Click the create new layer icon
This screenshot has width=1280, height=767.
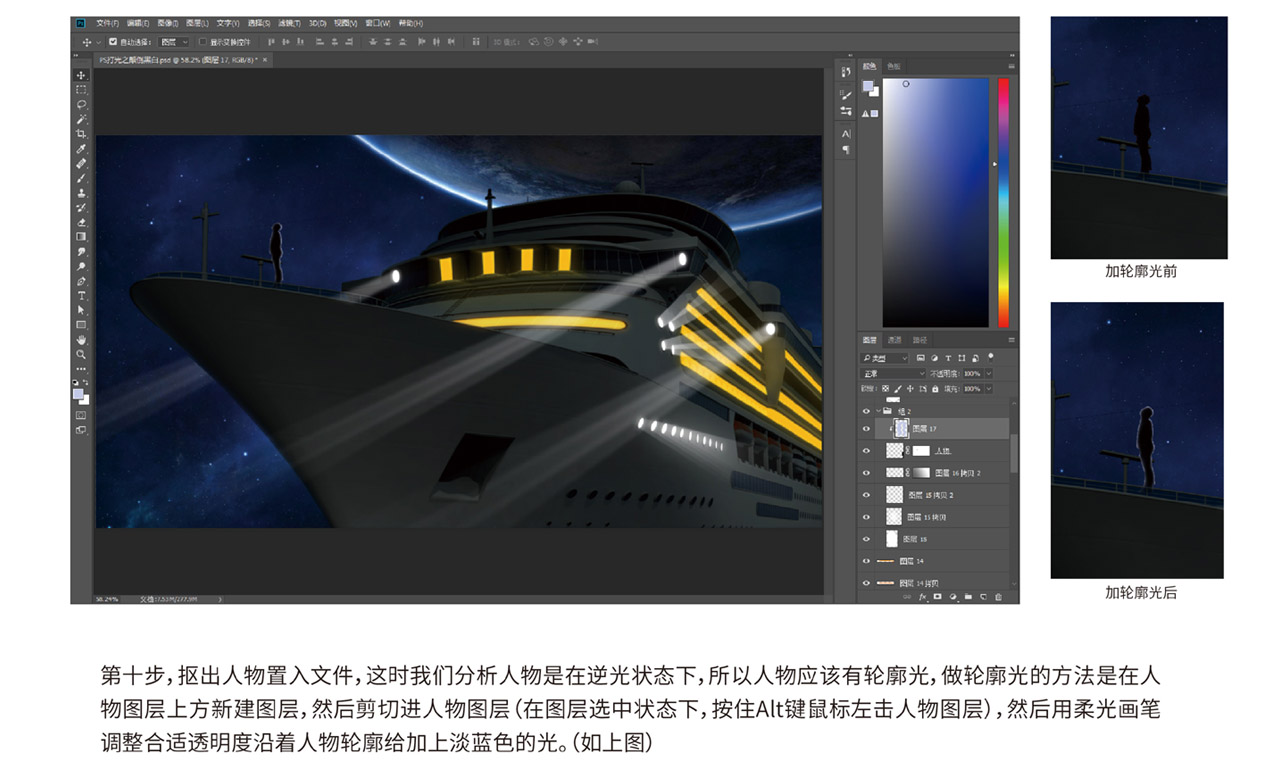tap(983, 596)
